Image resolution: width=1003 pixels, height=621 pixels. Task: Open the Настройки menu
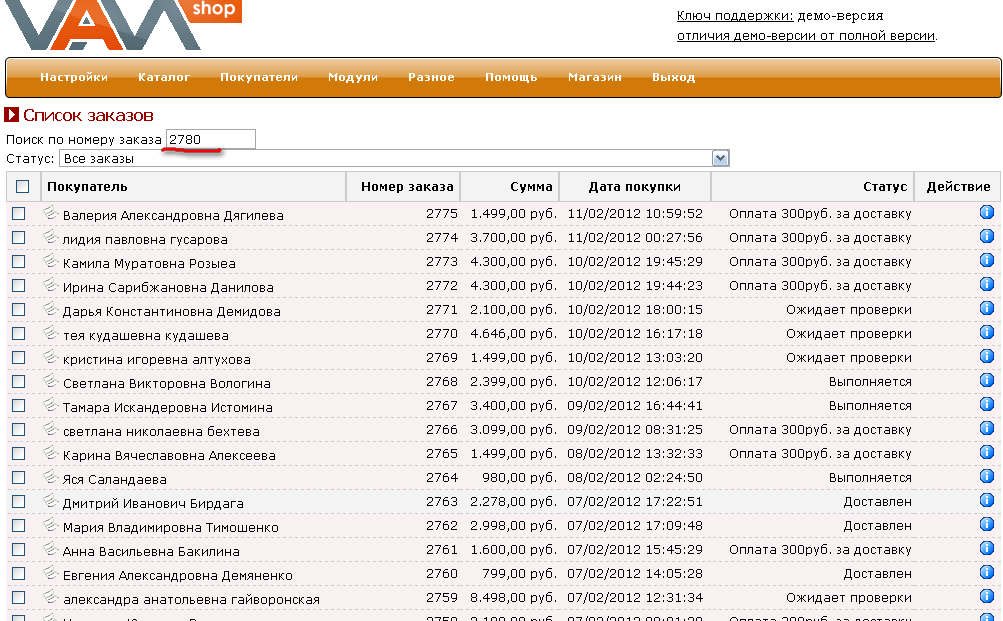coord(74,77)
